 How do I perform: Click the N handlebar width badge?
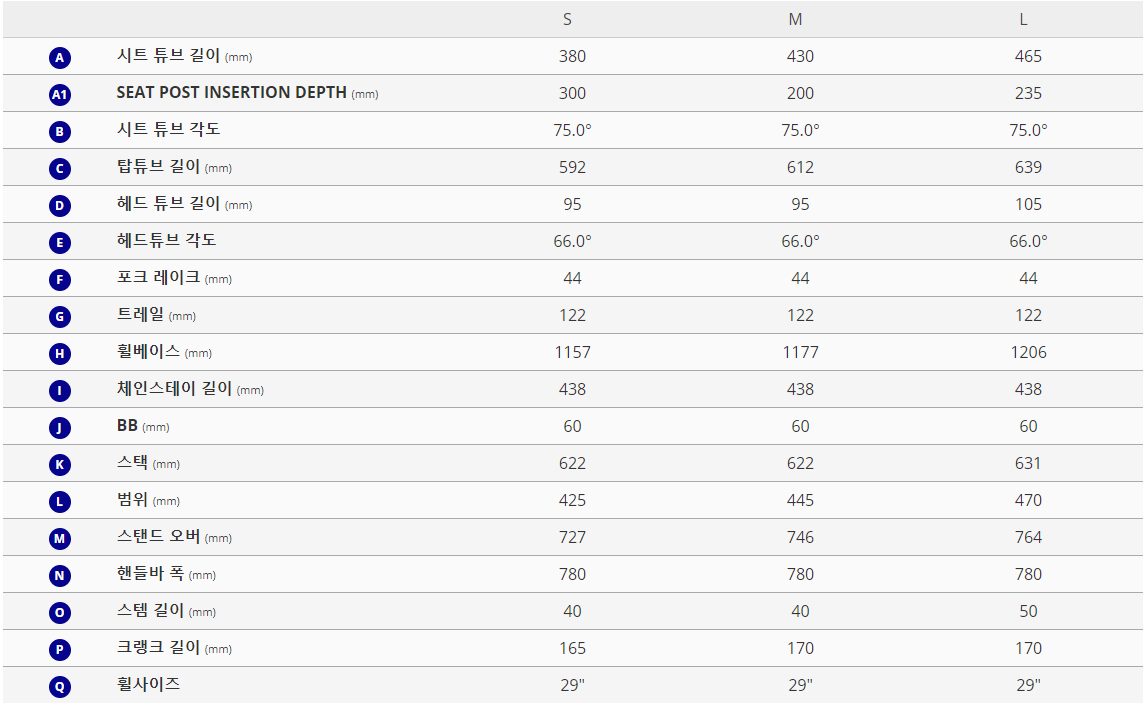click(x=60, y=575)
